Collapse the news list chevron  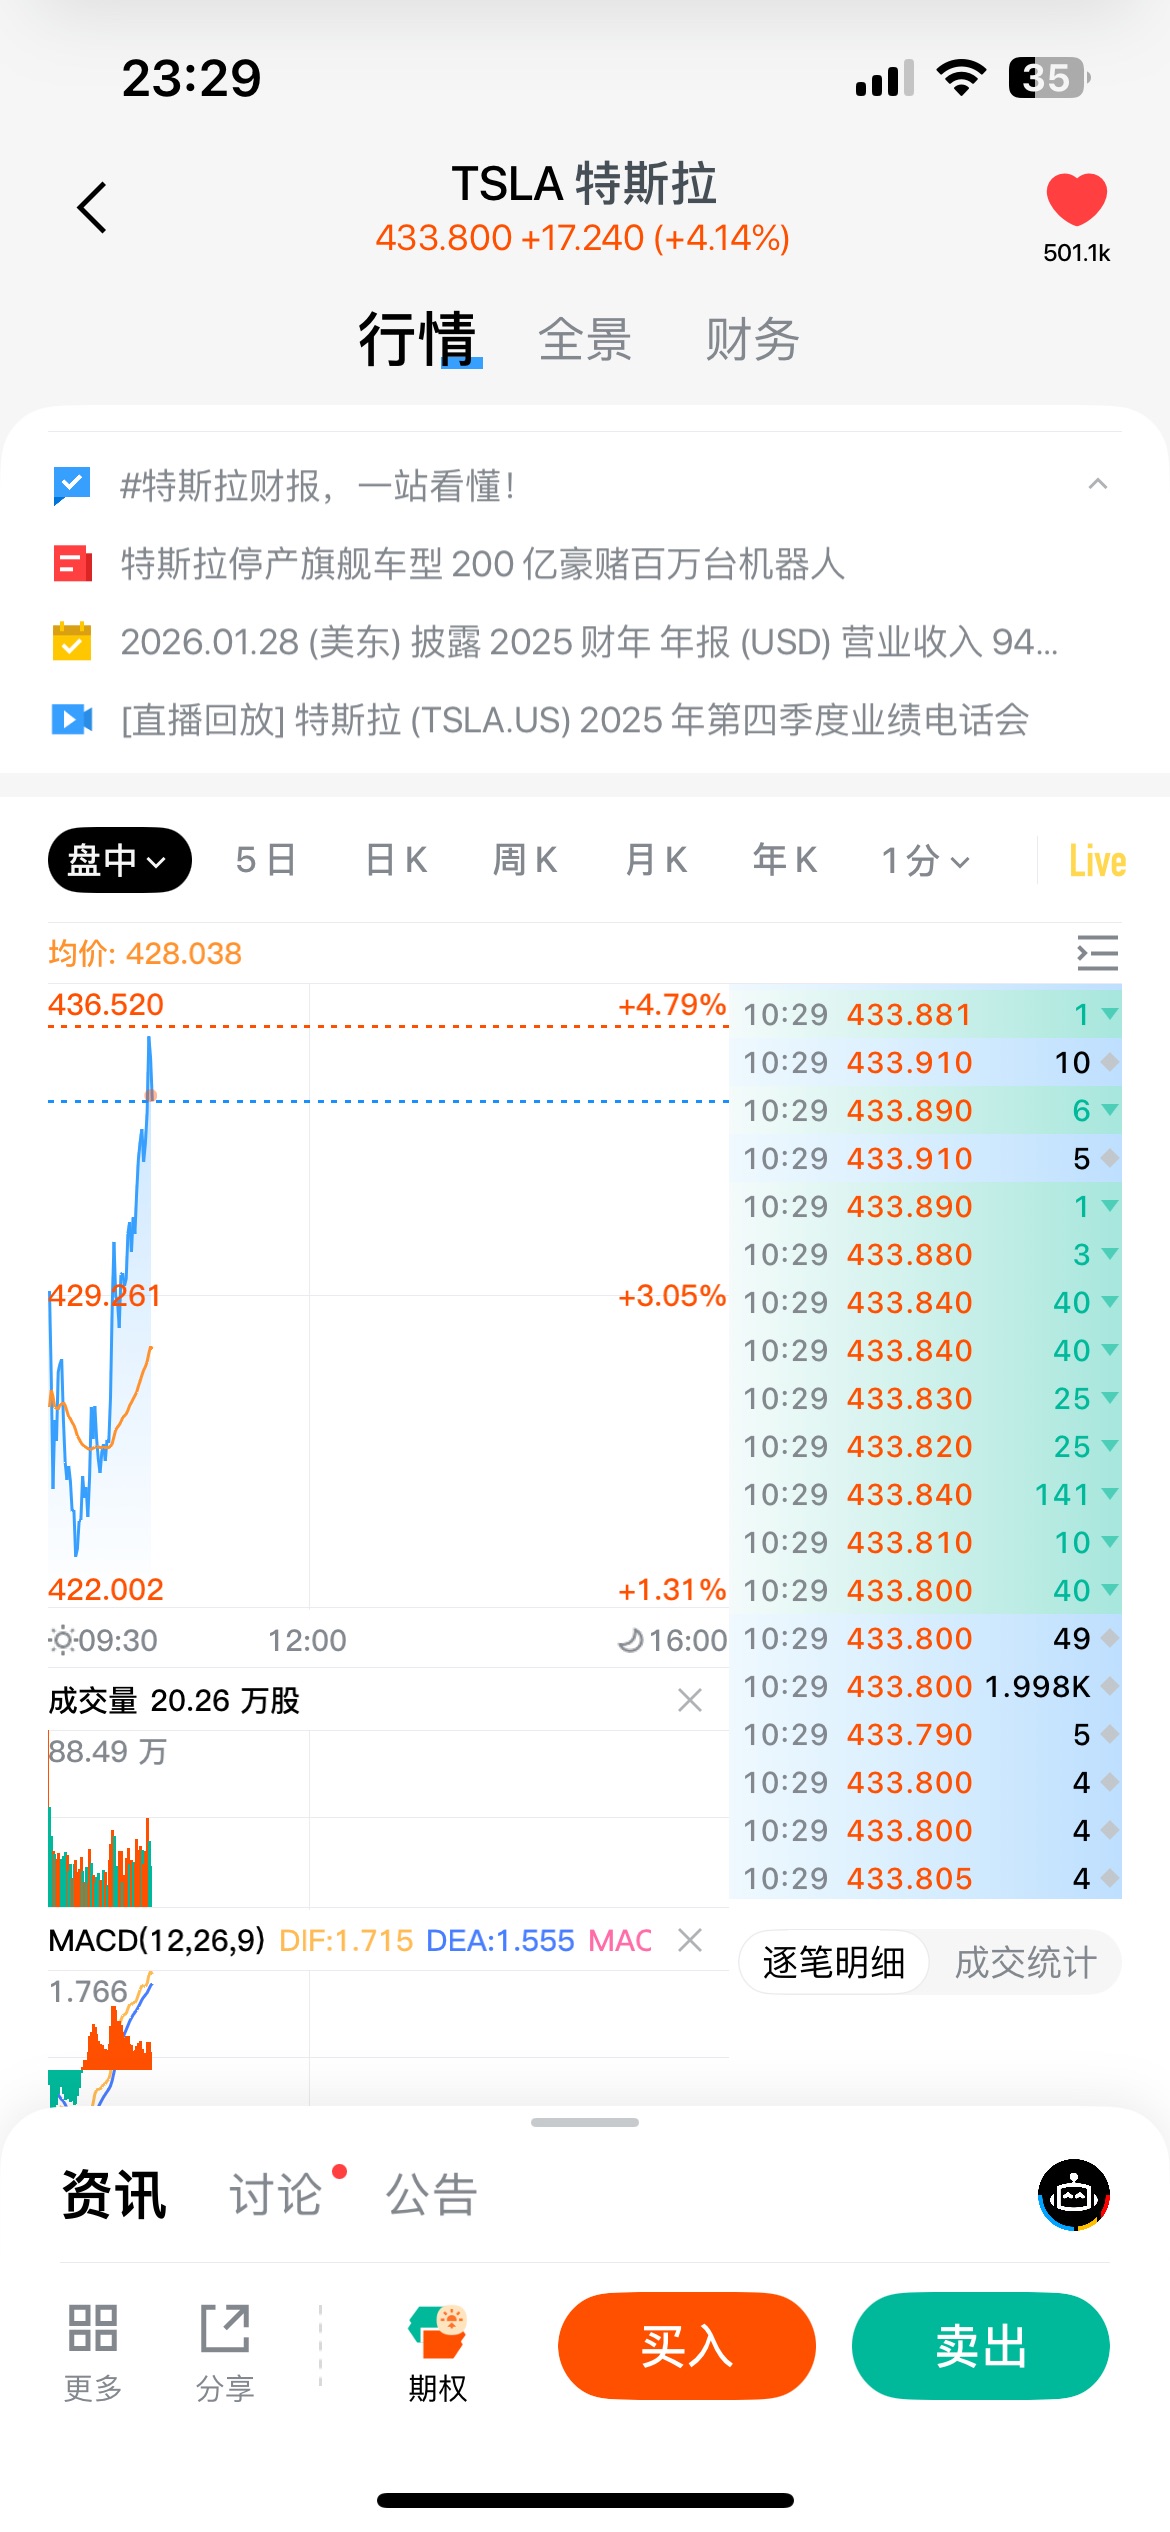(x=1097, y=485)
